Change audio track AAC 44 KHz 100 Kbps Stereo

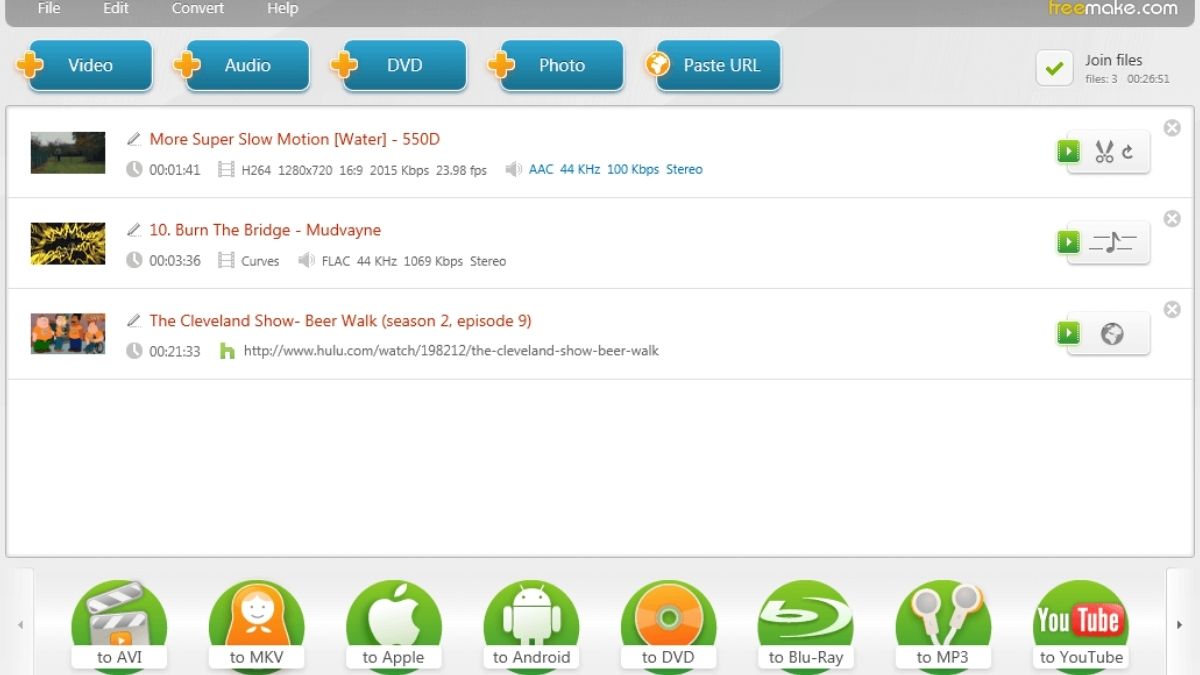point(615,170)
